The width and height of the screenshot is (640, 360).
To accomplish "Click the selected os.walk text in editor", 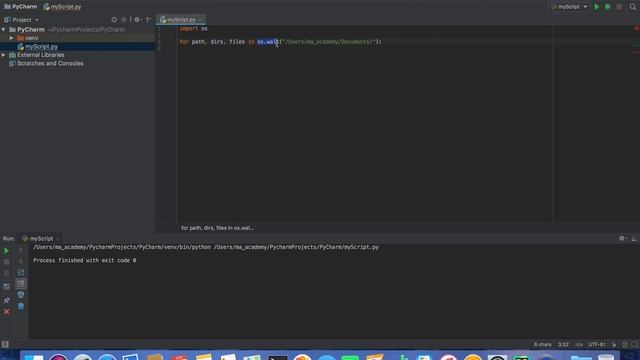I will 267,42.
